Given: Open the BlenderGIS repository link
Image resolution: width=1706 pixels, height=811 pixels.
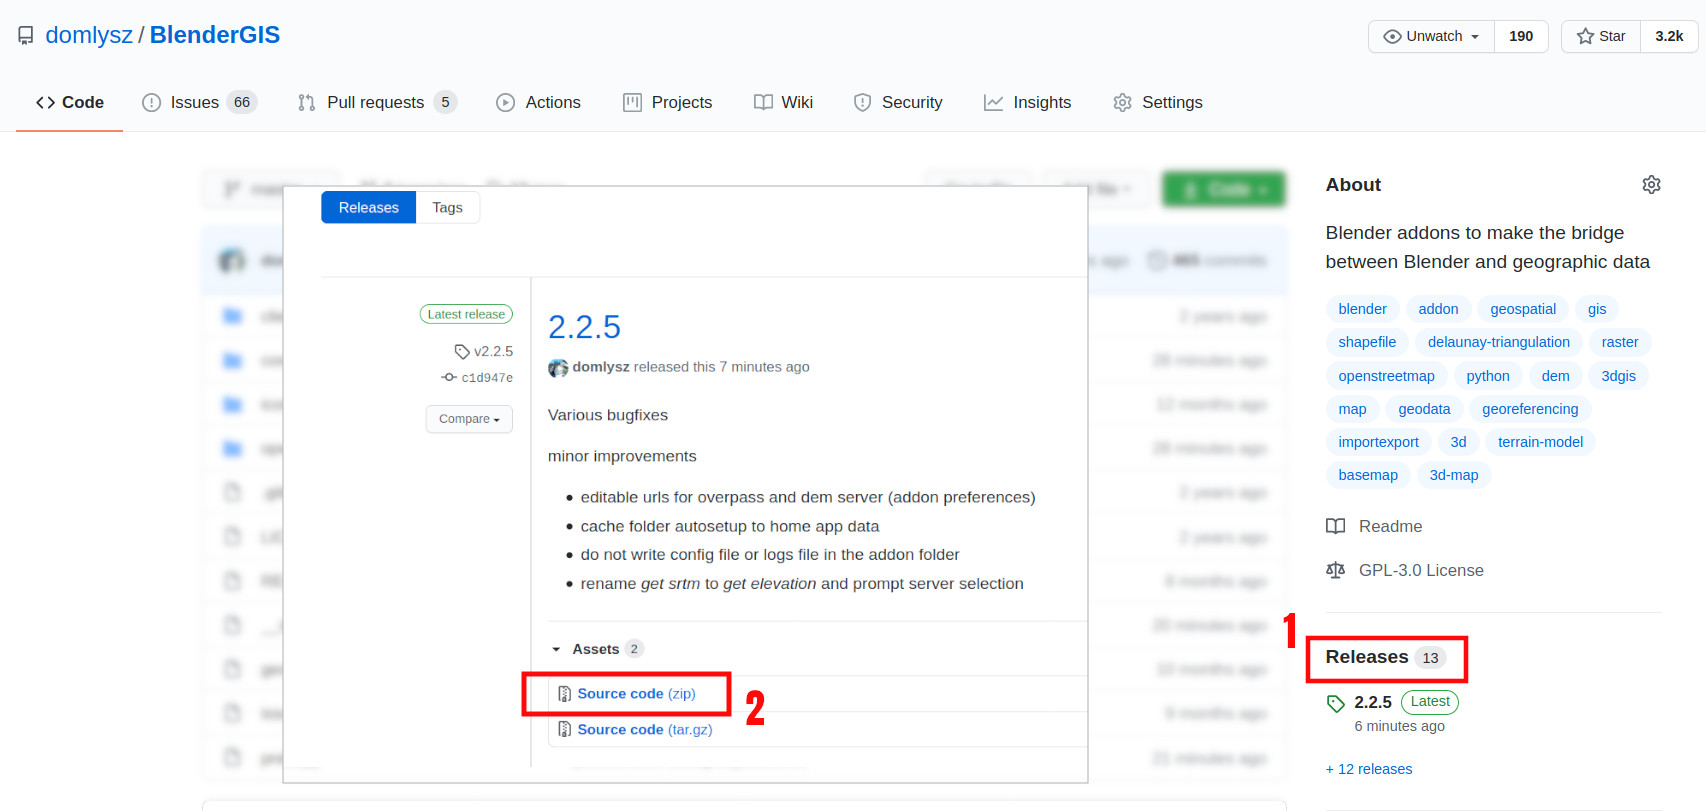Looking at the screenshot, I should pos(215,35).
